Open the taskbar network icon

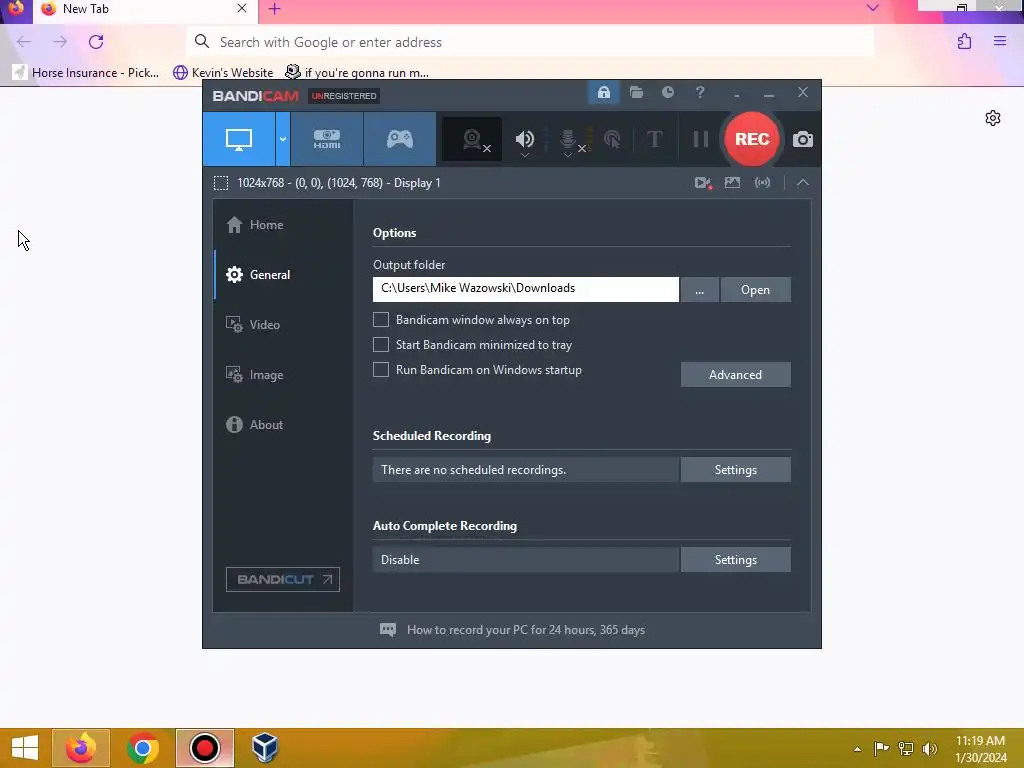pos(906,749)
